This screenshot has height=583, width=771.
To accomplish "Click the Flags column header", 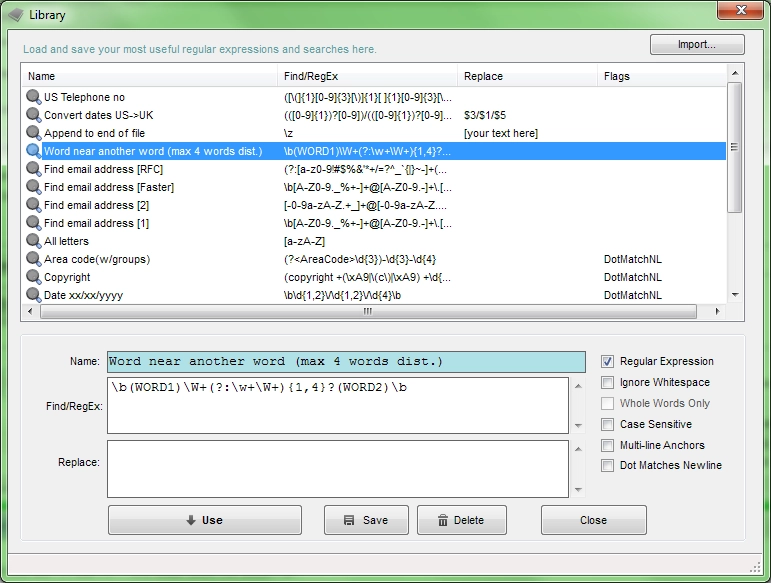I will tap(662, 76).
